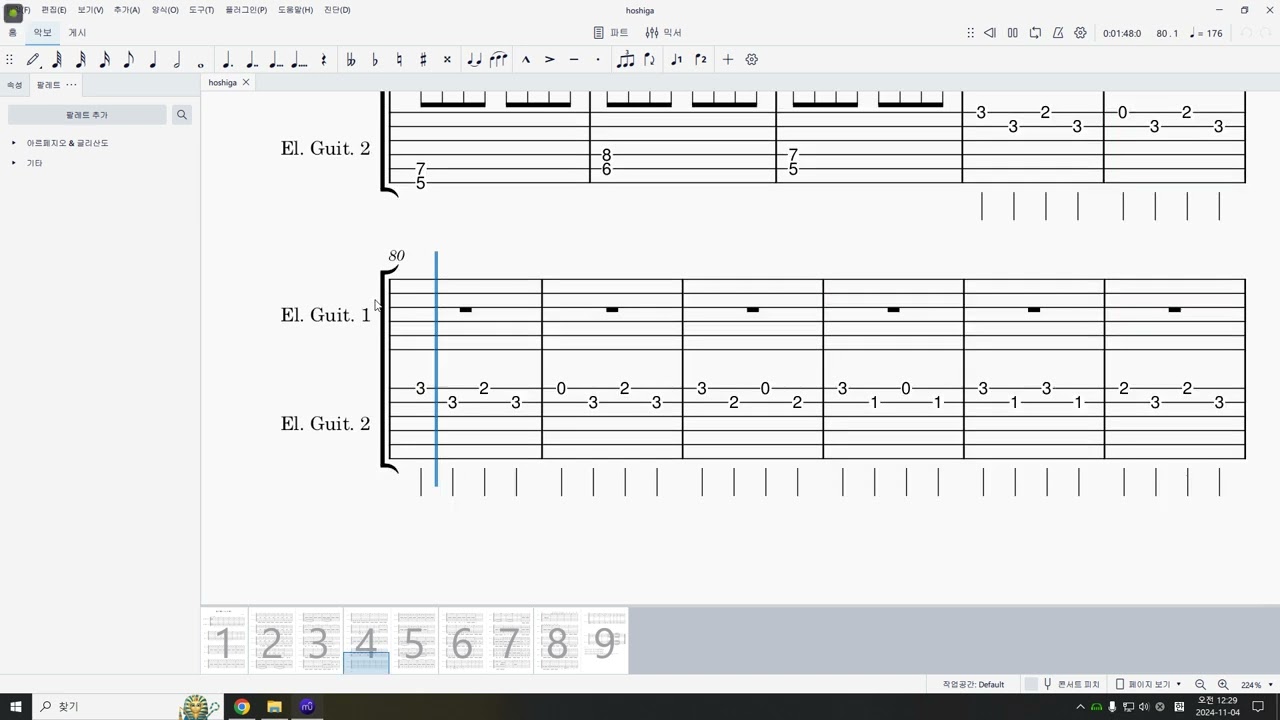The image size is (1280, 720).
Task: Toggle tie on selected note
Action: tap(474, 60)
